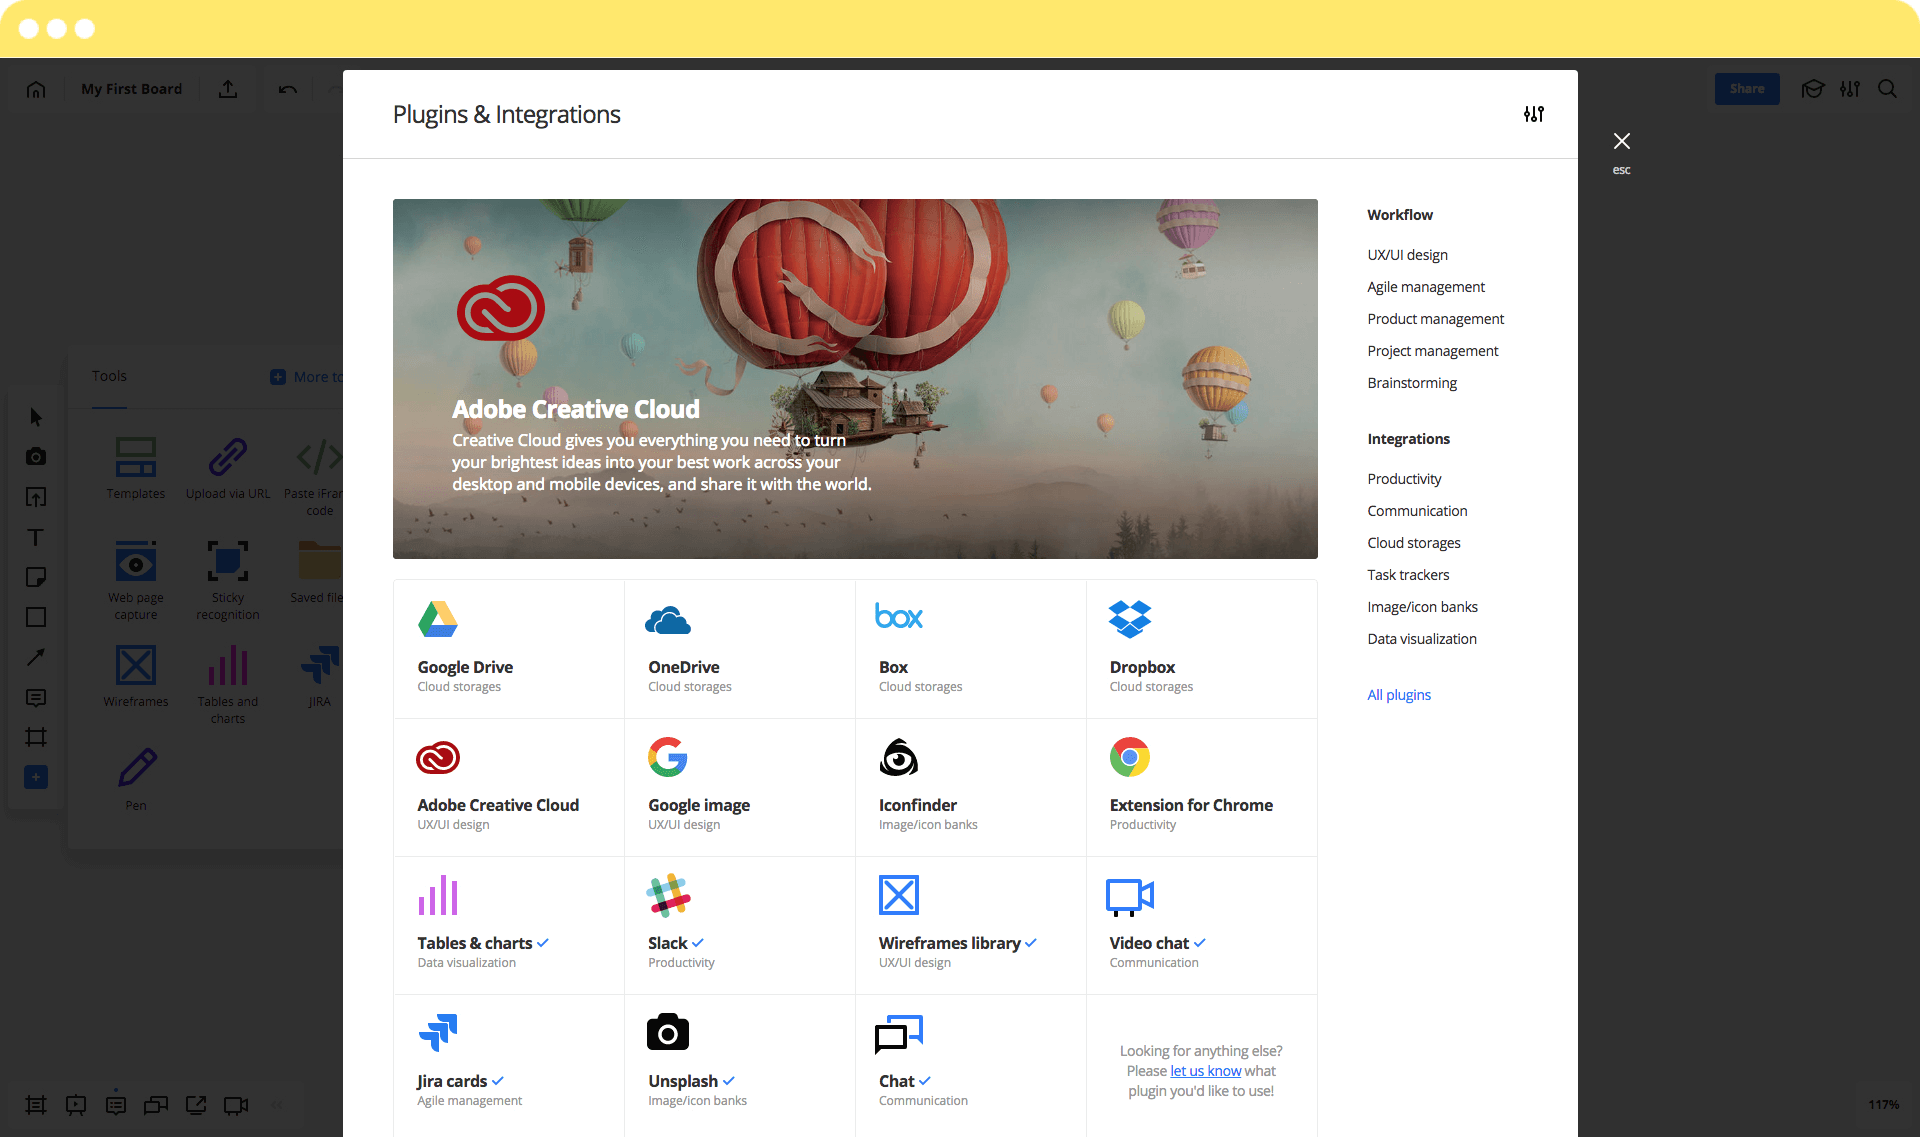Image resolution: width=1920 pixels, height=1137 pixels.
Task: Open Upload via URL tool
Action: 228,468
